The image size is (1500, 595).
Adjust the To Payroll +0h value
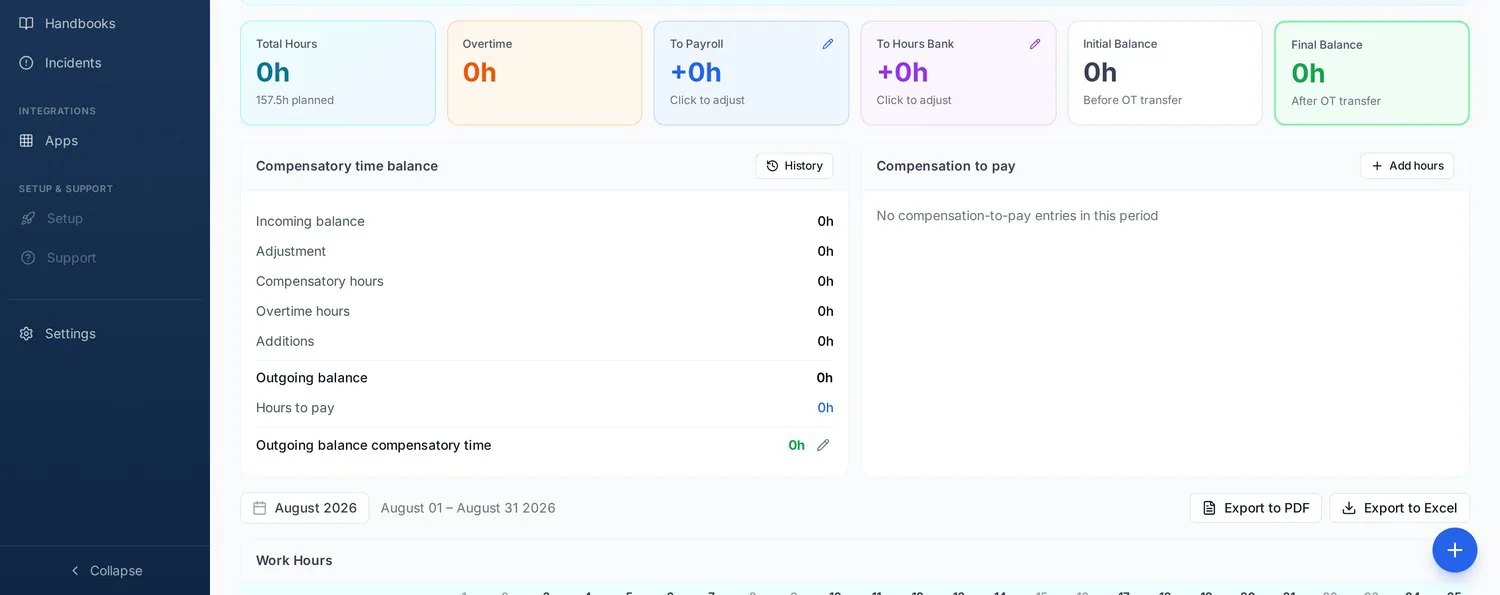click(696, 72)
